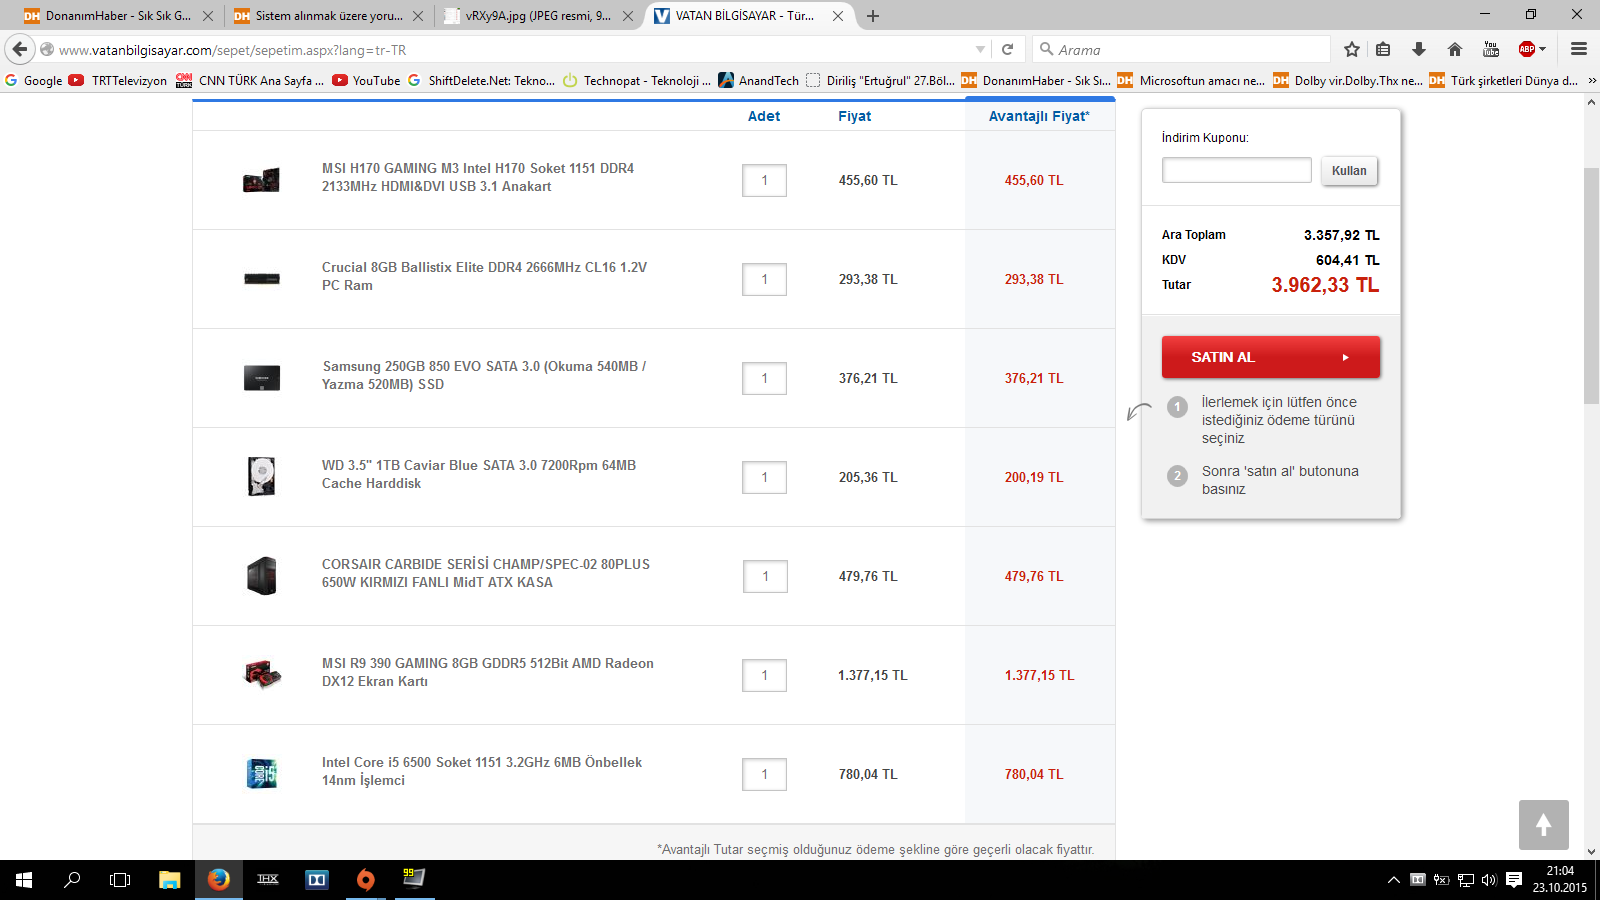Image resolution: width=1600 pixels, height=900 pixels.
Task: Show more bookmarks with the chevron
Action: 1592,81
